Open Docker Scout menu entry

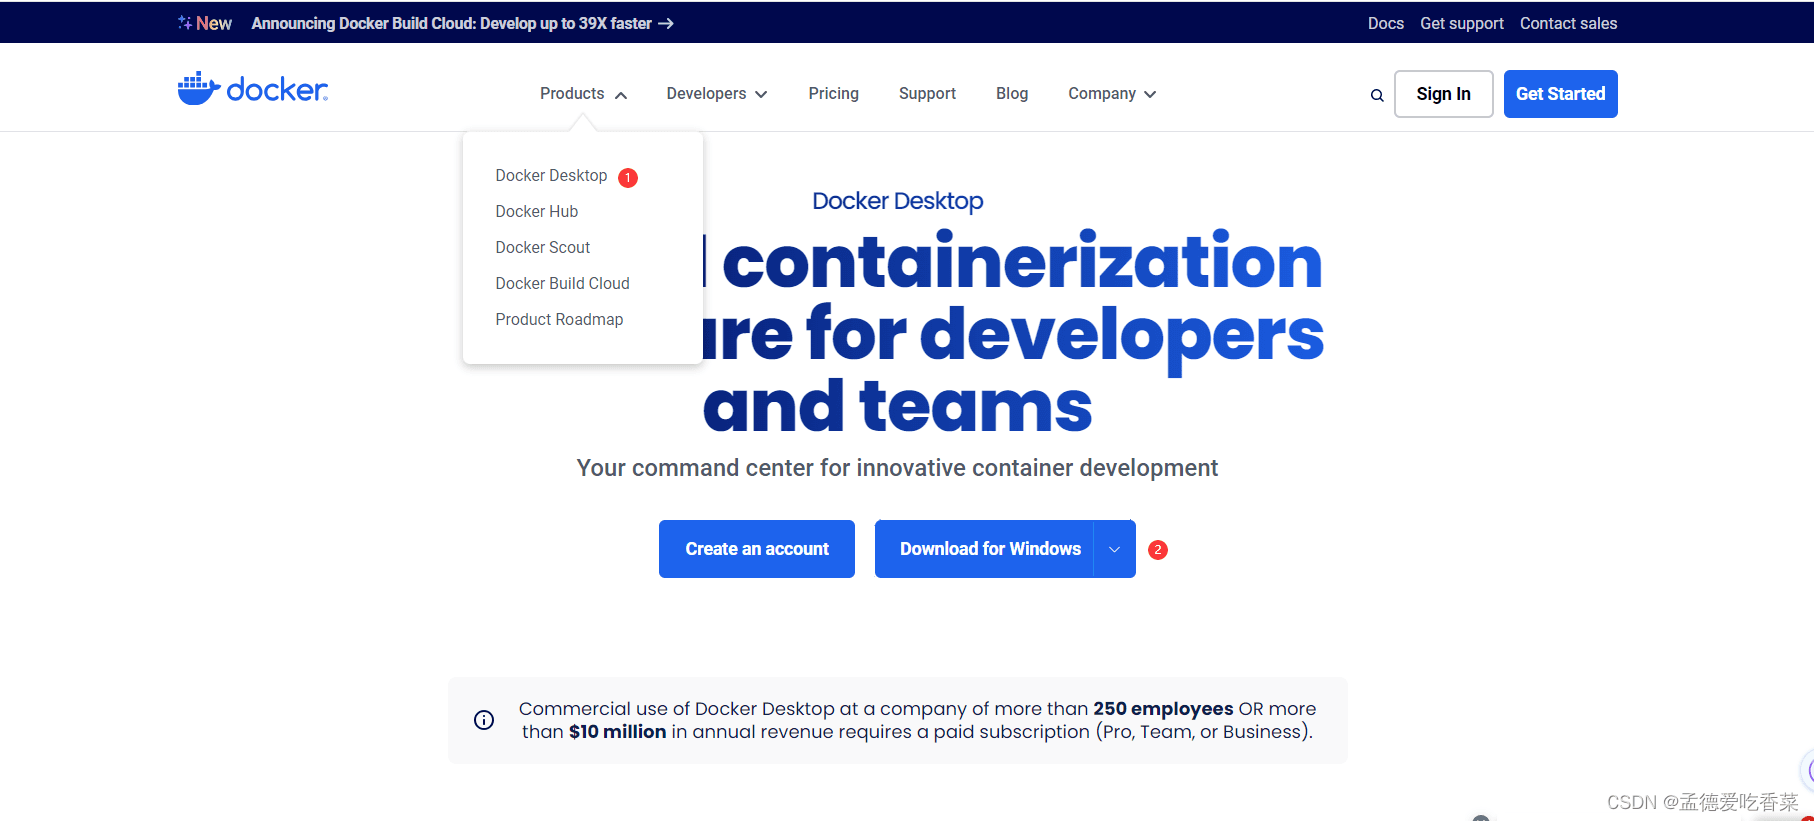543,248
